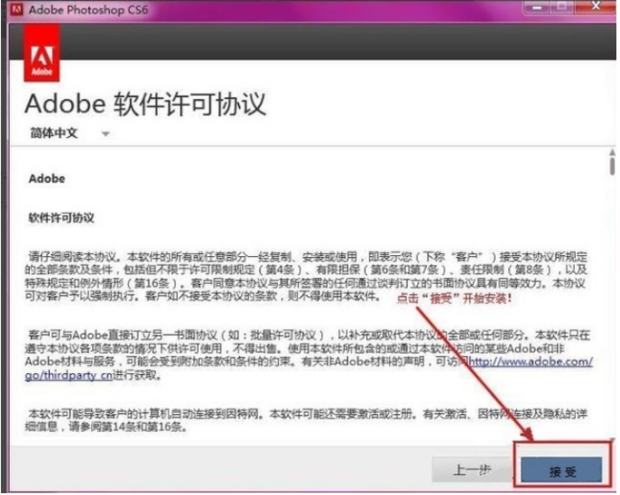Click the scrollbar thumb of the license text
The width and height of the screenshot is (620, 495).
coord(612,166)
